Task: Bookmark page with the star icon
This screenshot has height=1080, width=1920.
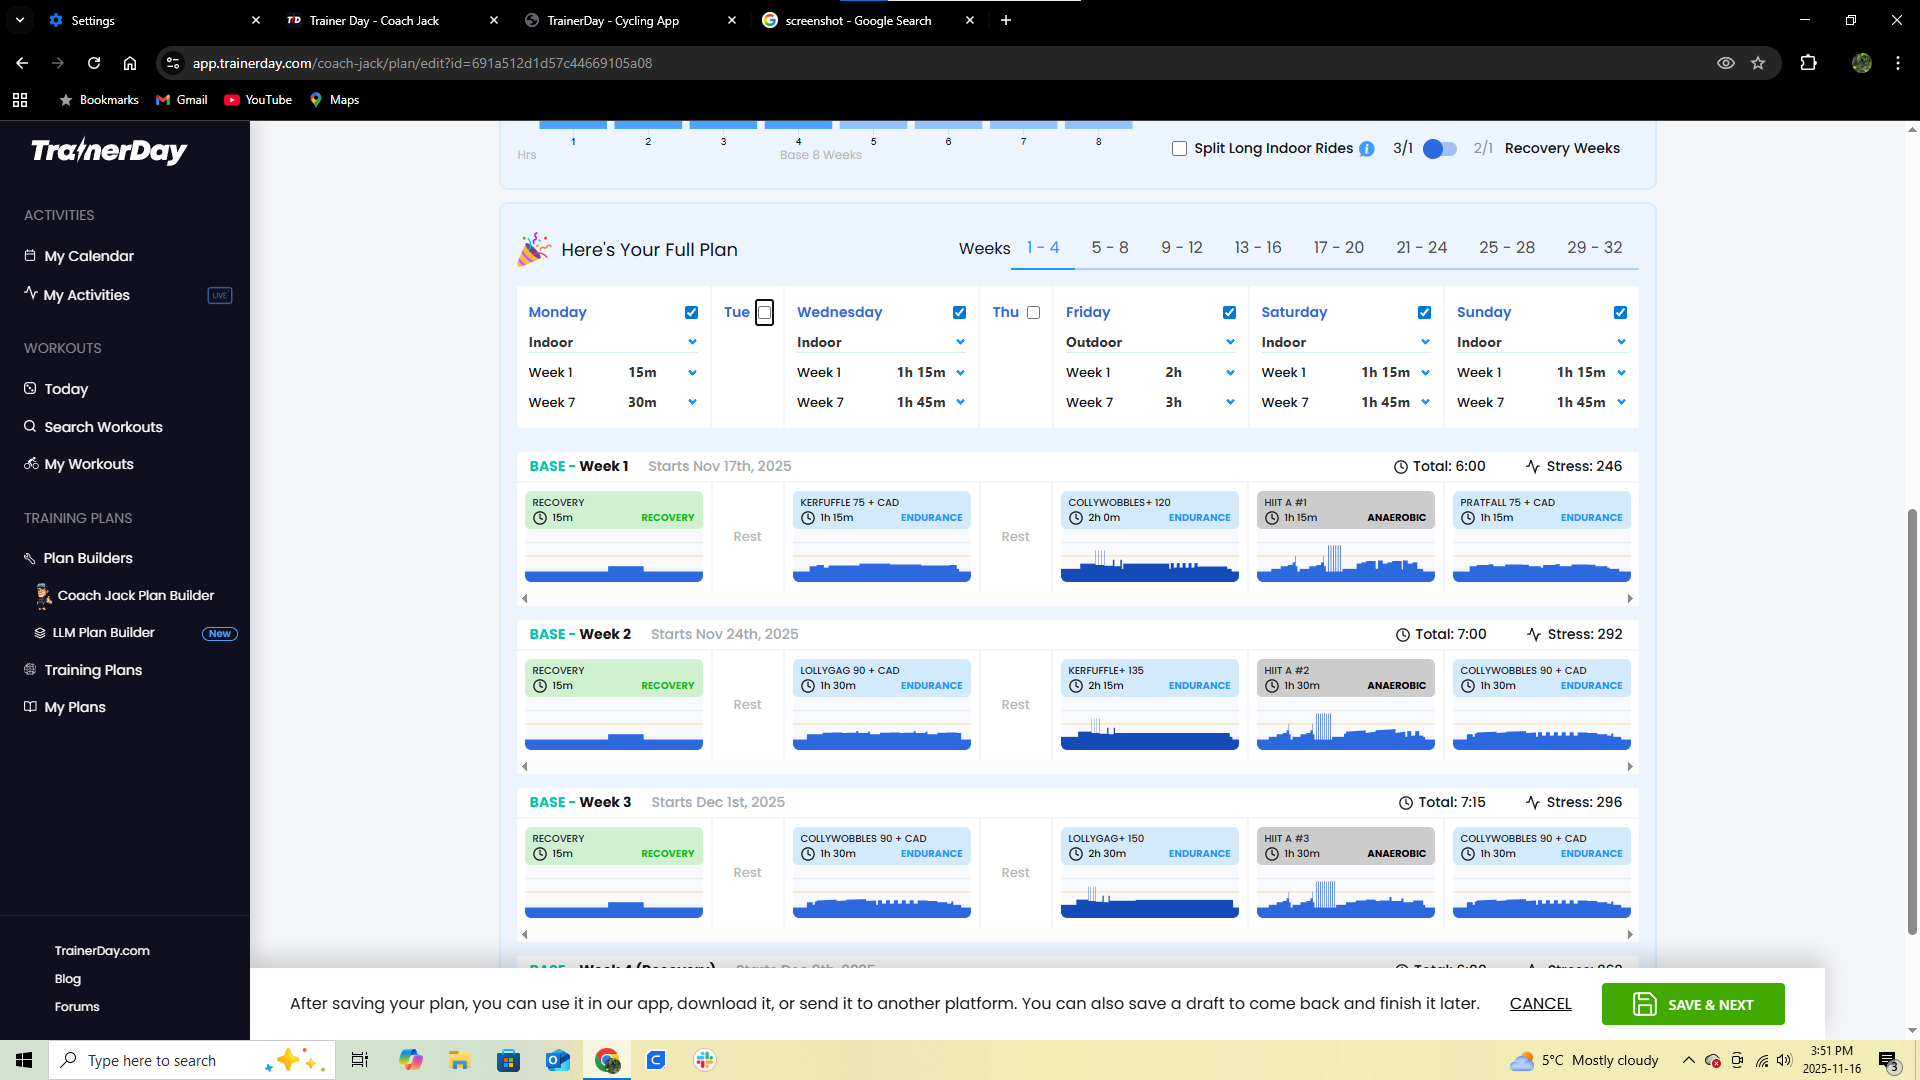Action: 1758,63
